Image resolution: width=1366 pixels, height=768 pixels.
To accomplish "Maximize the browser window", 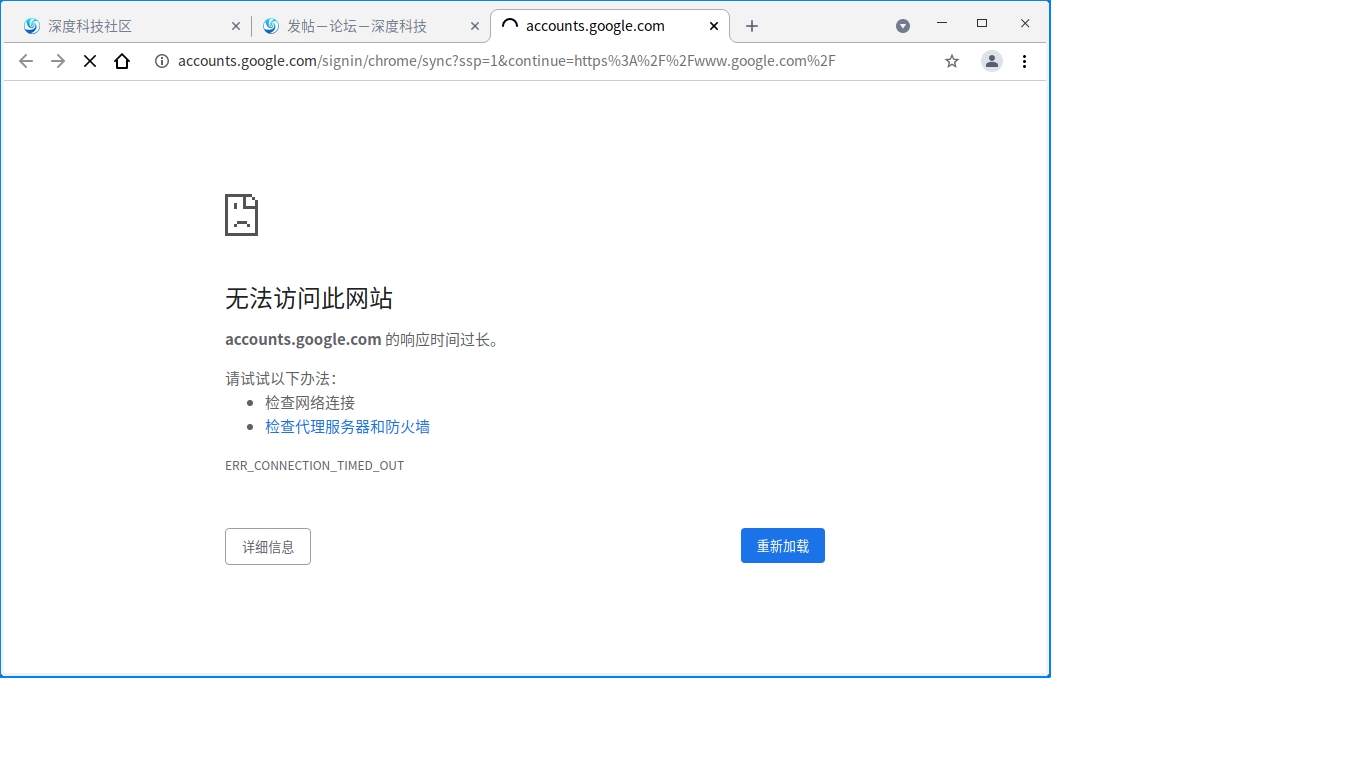I will (982, 23).
